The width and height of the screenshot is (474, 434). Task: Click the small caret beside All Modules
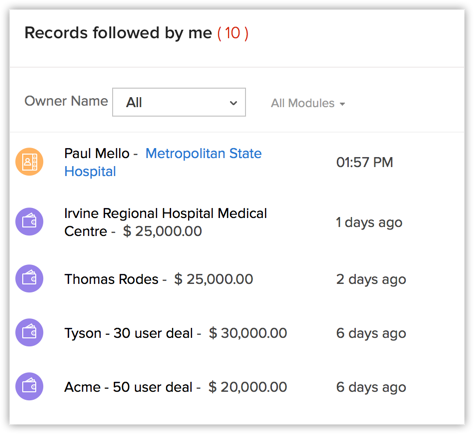[x=342, y=104]
